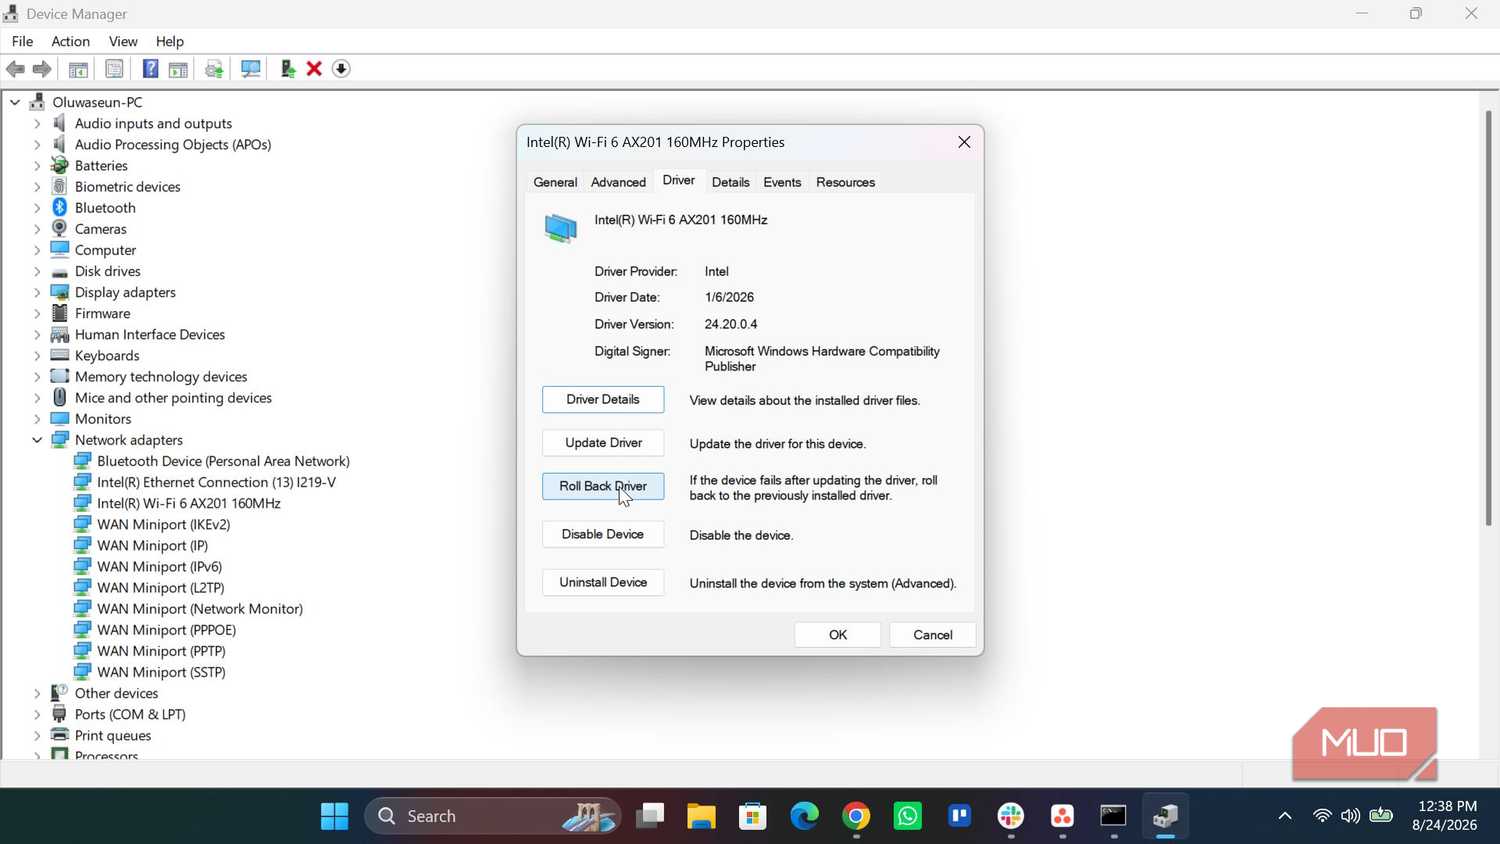Screen dimensions: 1500x844
Task: Click the Disable Device button
Action: pyautogui.click(x=603, y=534)
